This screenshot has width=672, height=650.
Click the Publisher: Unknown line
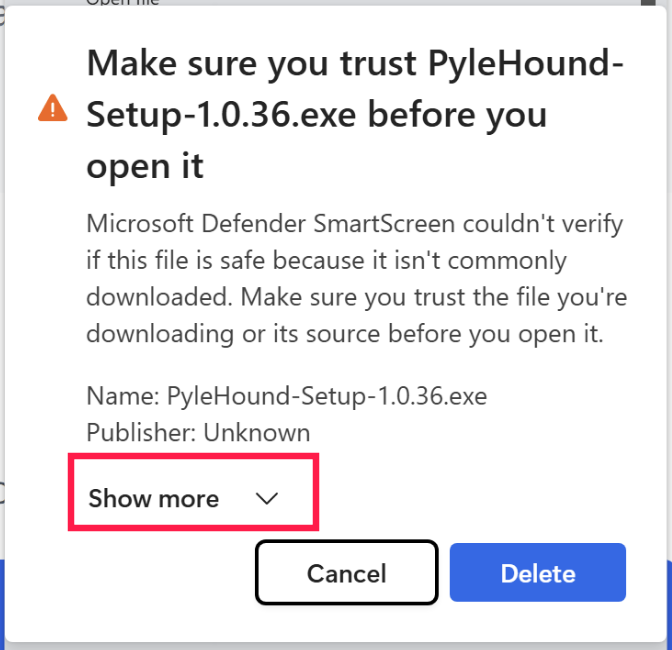click(x=198, y=432)
